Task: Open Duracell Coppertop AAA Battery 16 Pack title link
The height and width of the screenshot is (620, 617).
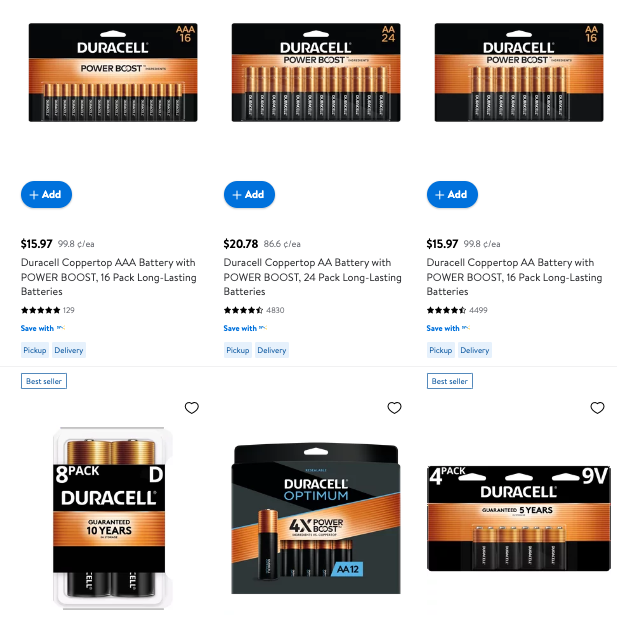Action: click(109, 277)
